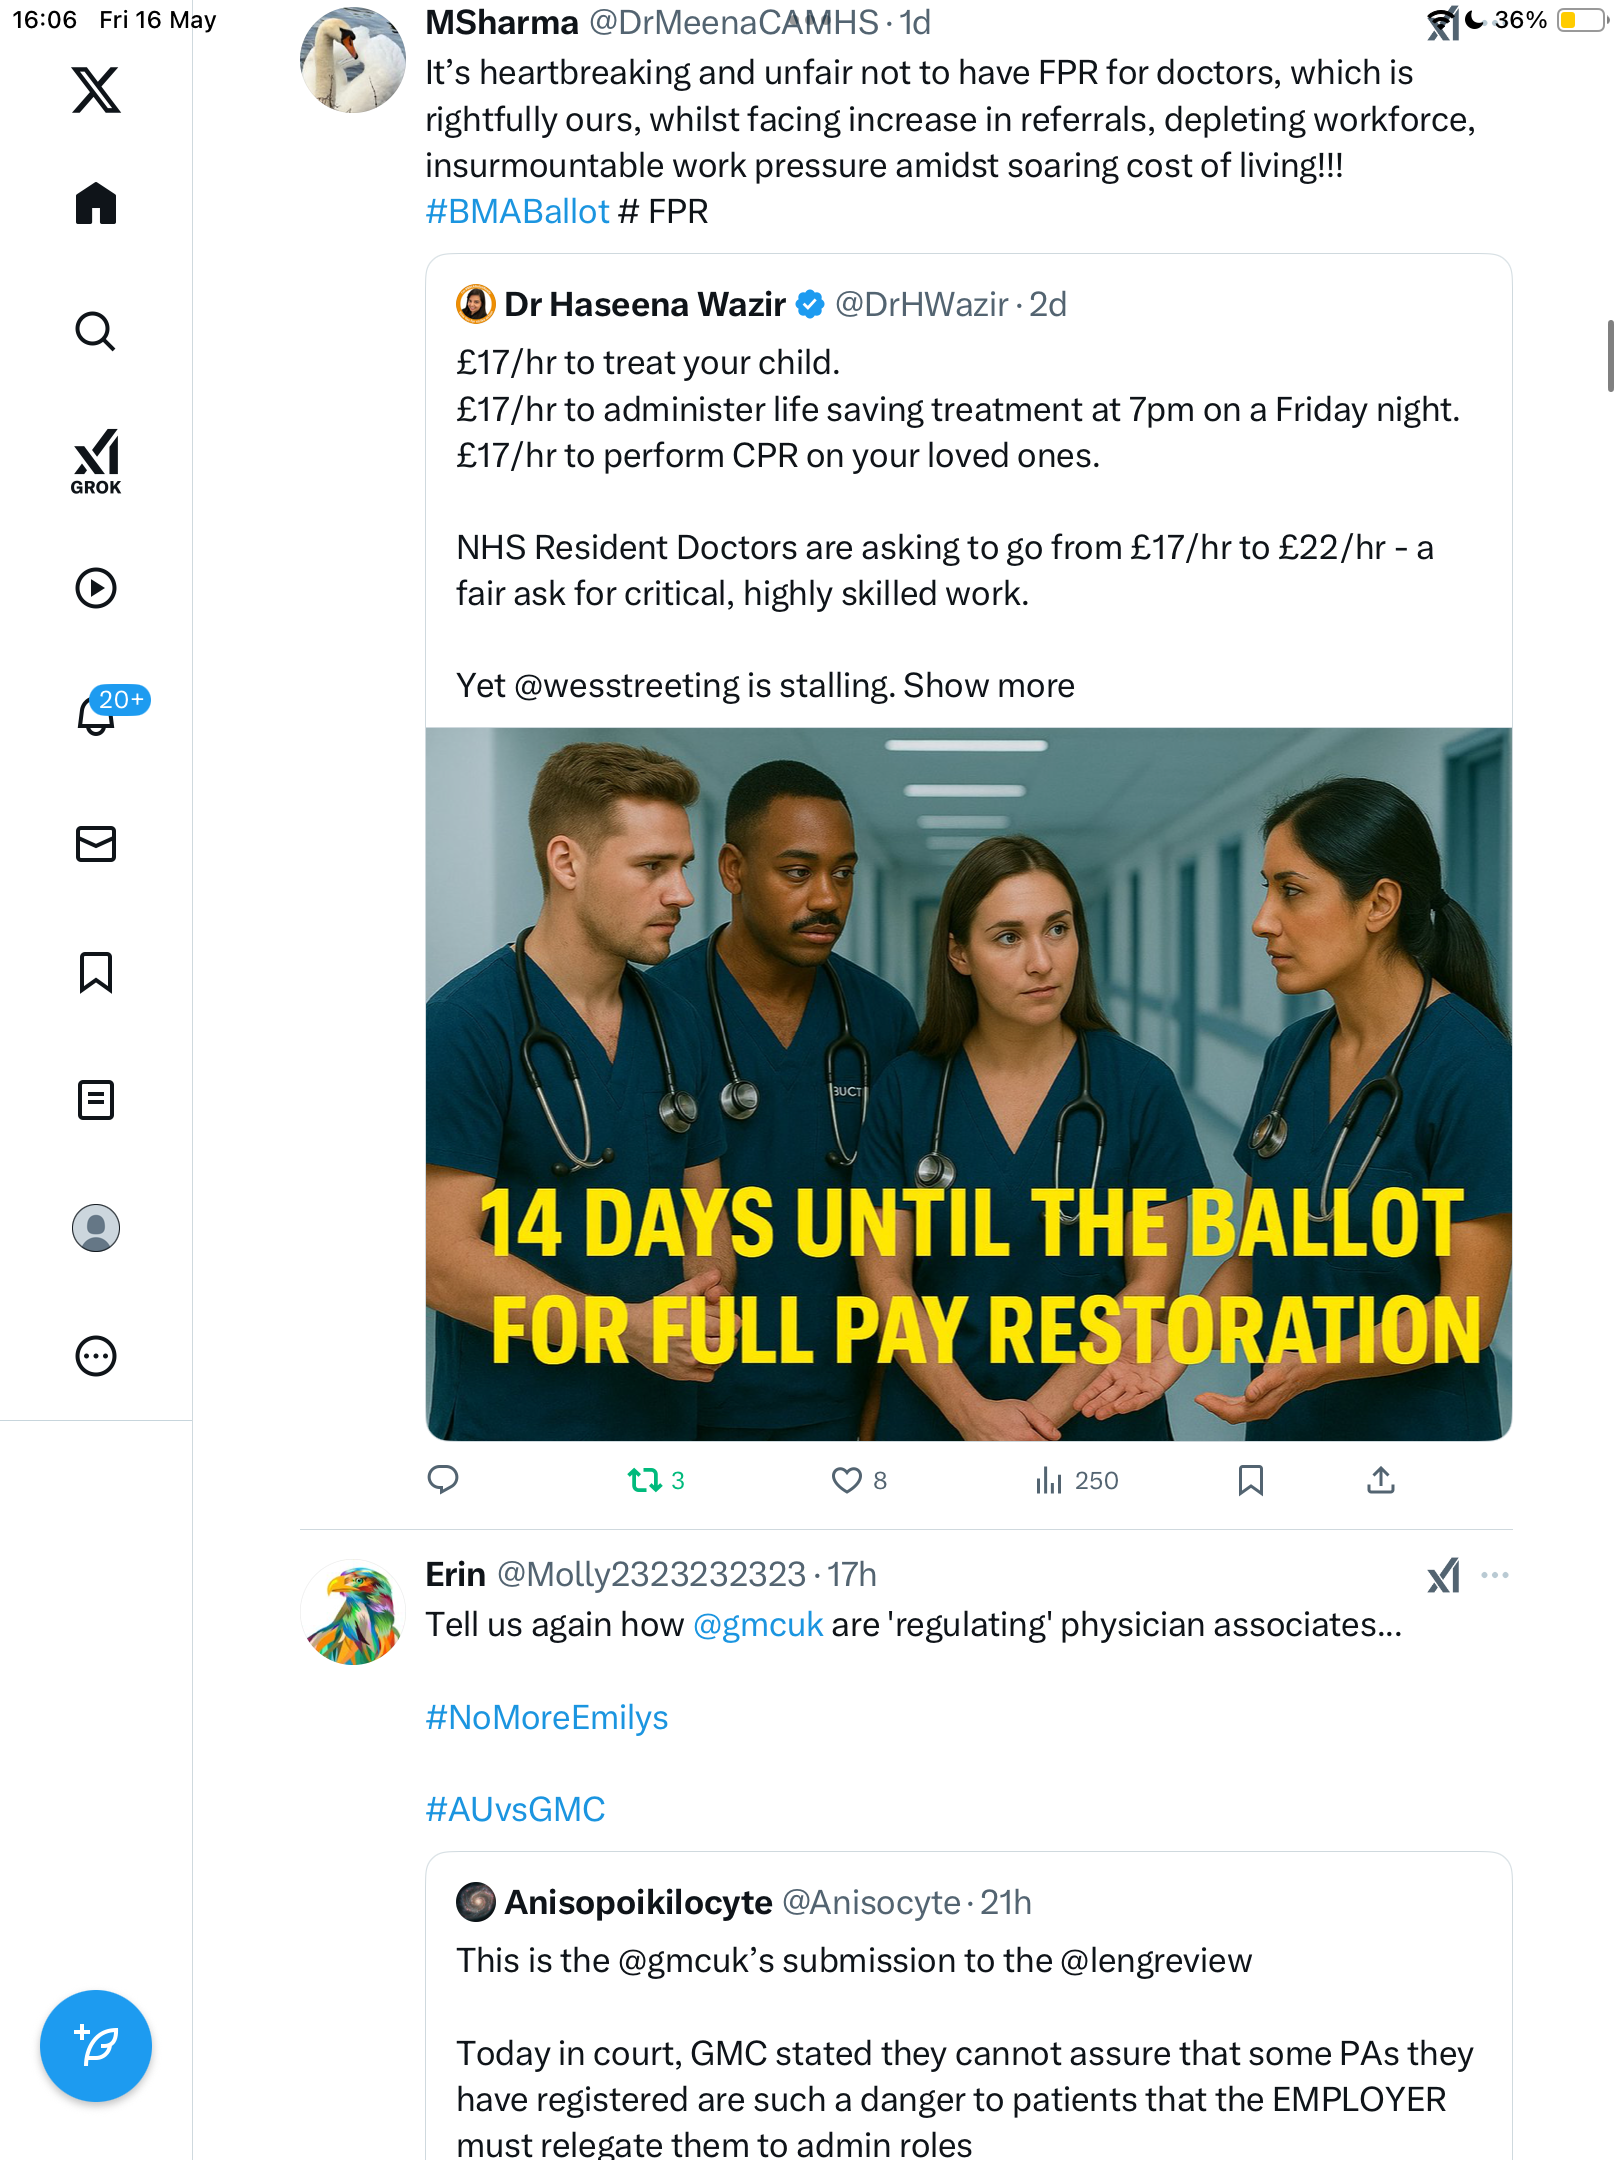Expand quoted post with Show more
The height and width of the screenshot is (2160, 1620).
click(988, 686)
